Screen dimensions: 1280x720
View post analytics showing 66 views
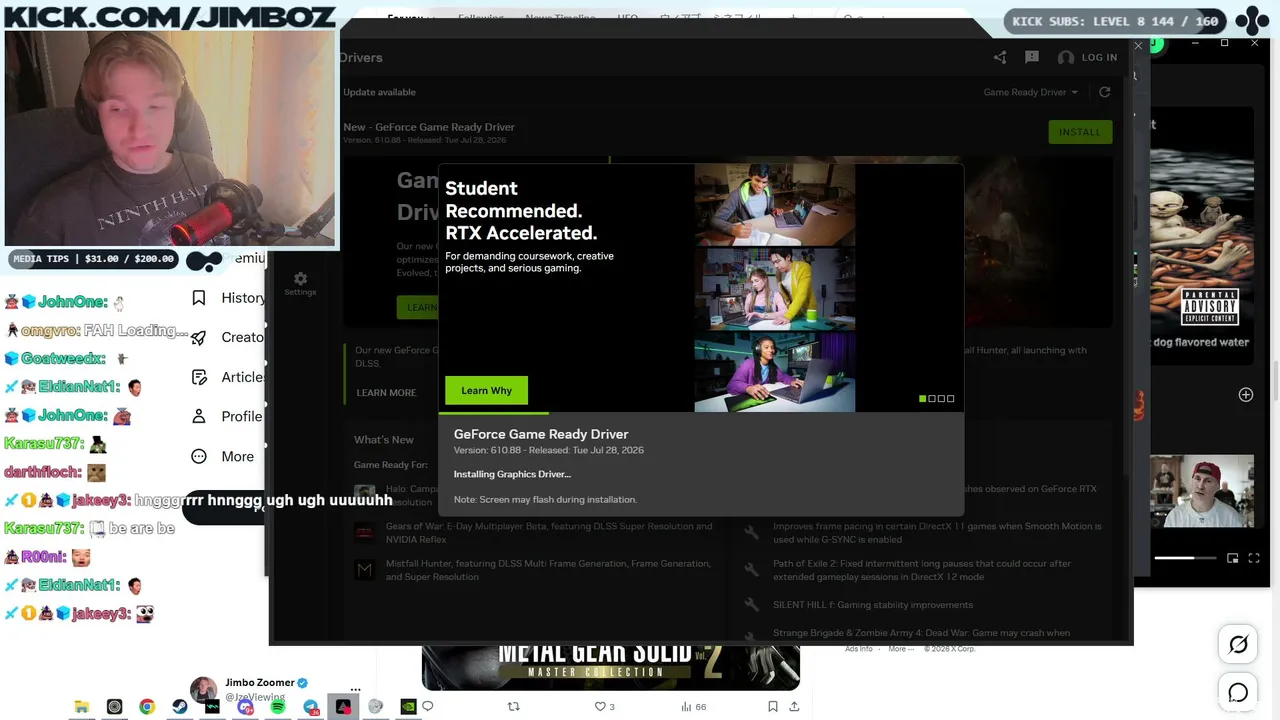[694, 706]
